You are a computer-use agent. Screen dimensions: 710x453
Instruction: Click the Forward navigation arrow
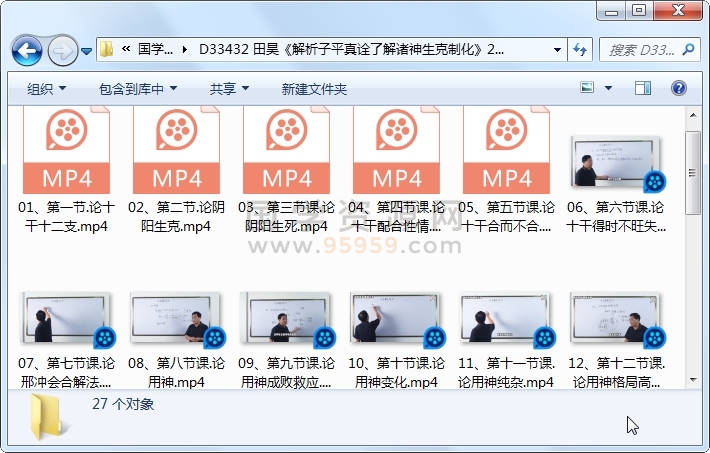[x=62, y=51]
